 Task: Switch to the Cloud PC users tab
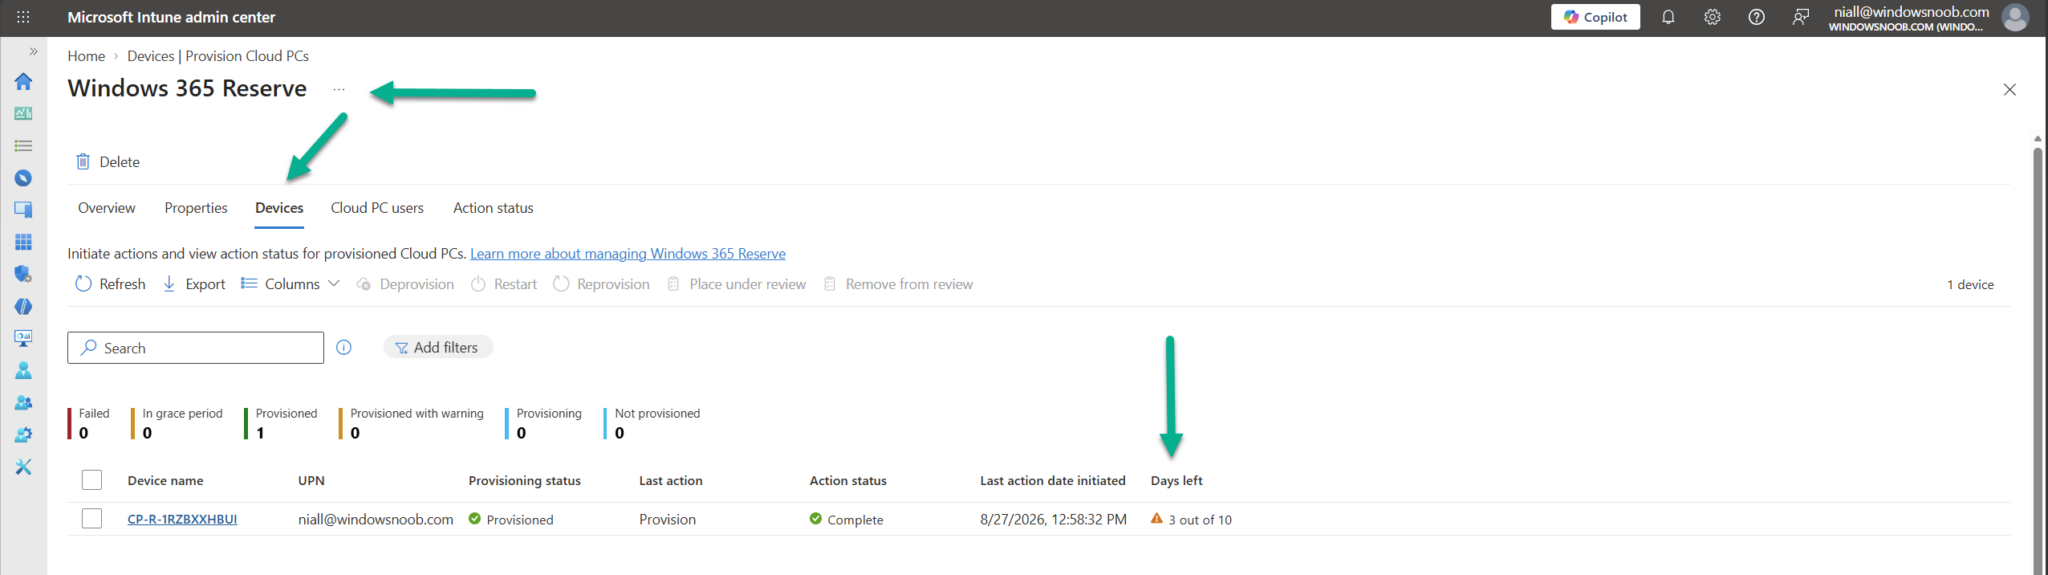[x=377, y=208]
